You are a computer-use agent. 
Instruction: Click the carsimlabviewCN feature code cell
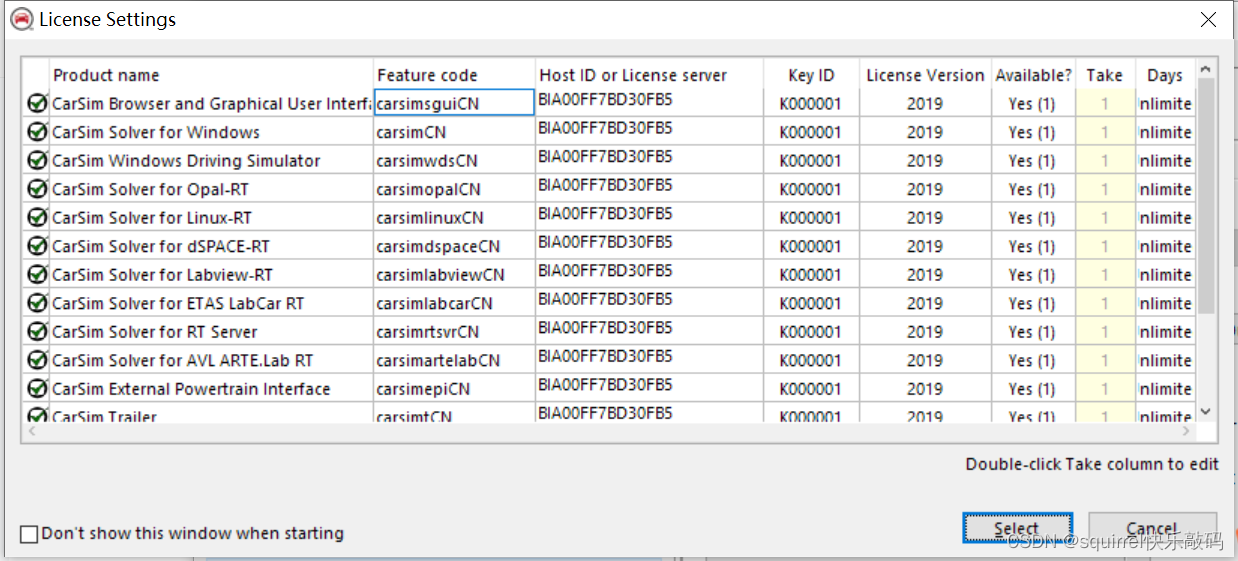click(x=454, y=274)
